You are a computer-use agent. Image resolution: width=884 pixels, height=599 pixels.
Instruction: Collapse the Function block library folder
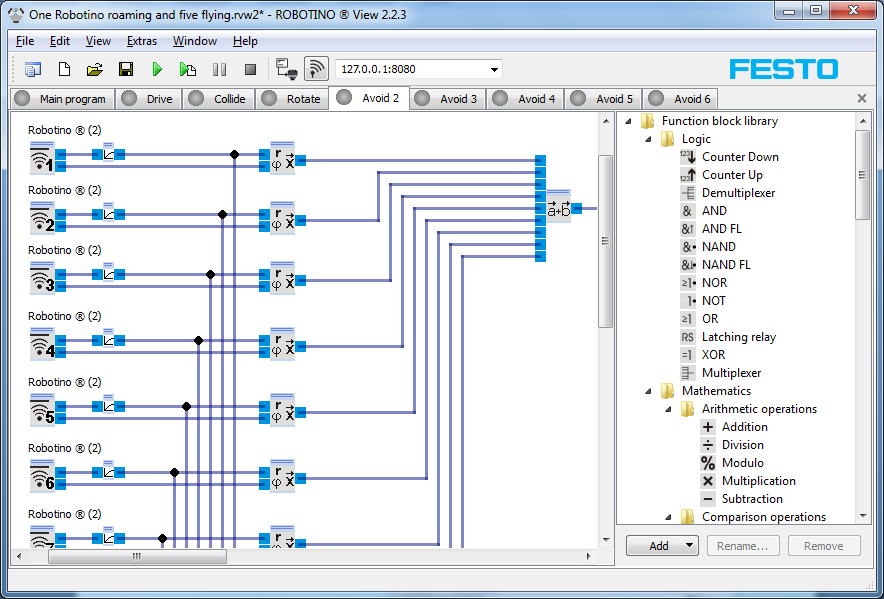click(629, 121)
